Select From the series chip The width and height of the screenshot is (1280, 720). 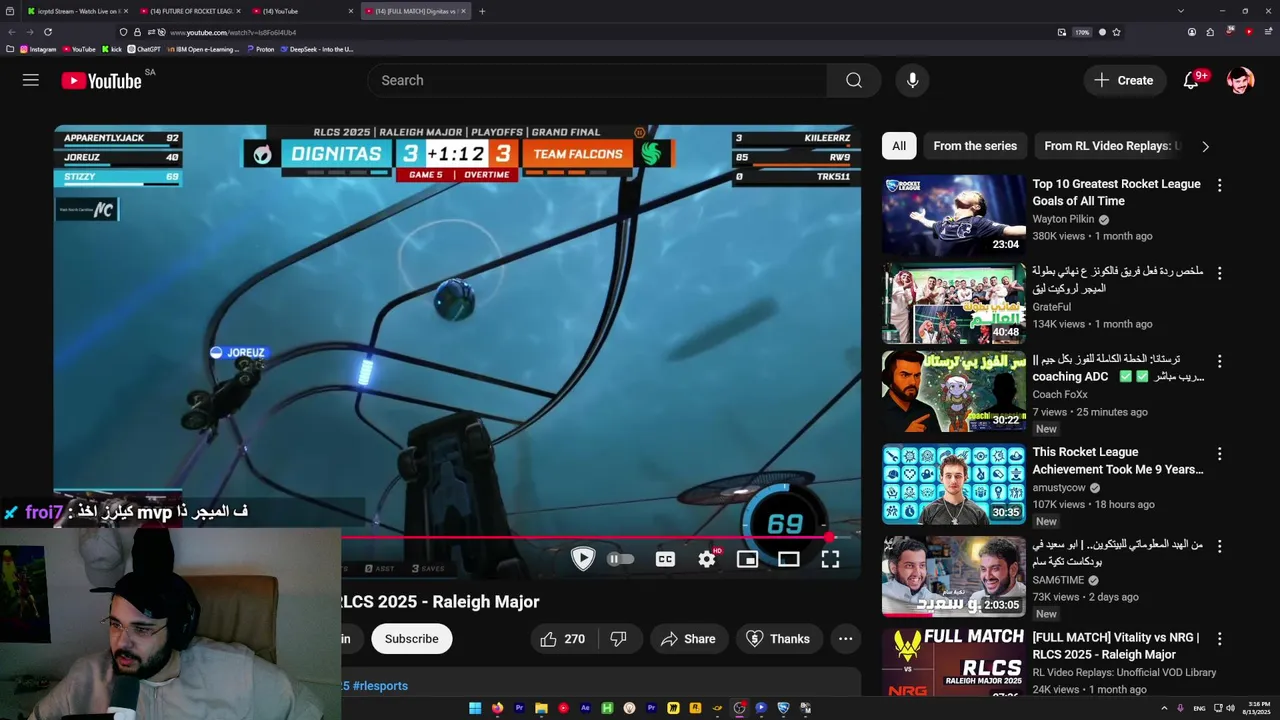975,146
